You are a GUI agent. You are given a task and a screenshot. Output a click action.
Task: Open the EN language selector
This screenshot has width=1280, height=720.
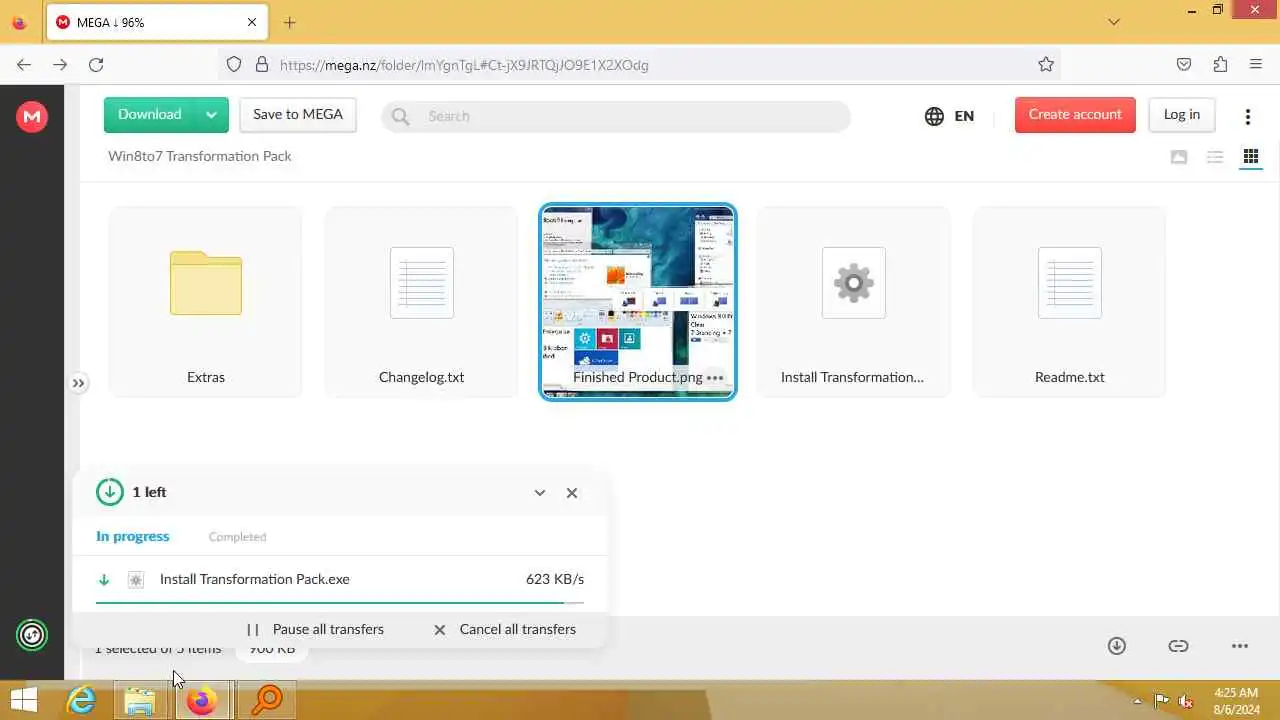tap(949, 116)
